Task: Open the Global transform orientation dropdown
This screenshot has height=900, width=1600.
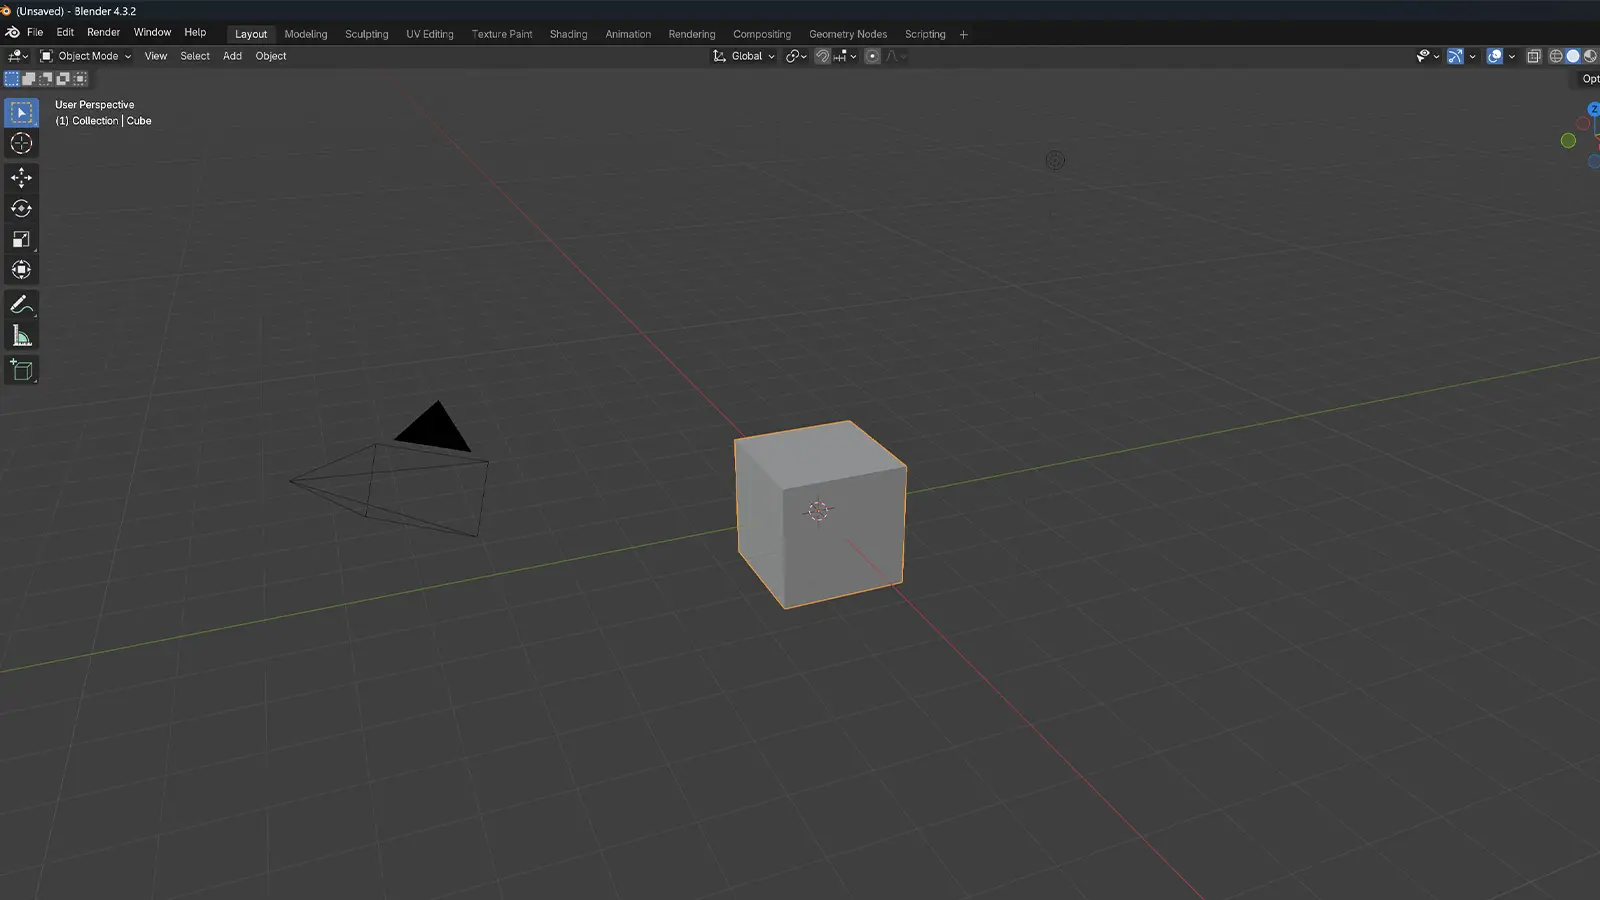Action: [745, 57]
